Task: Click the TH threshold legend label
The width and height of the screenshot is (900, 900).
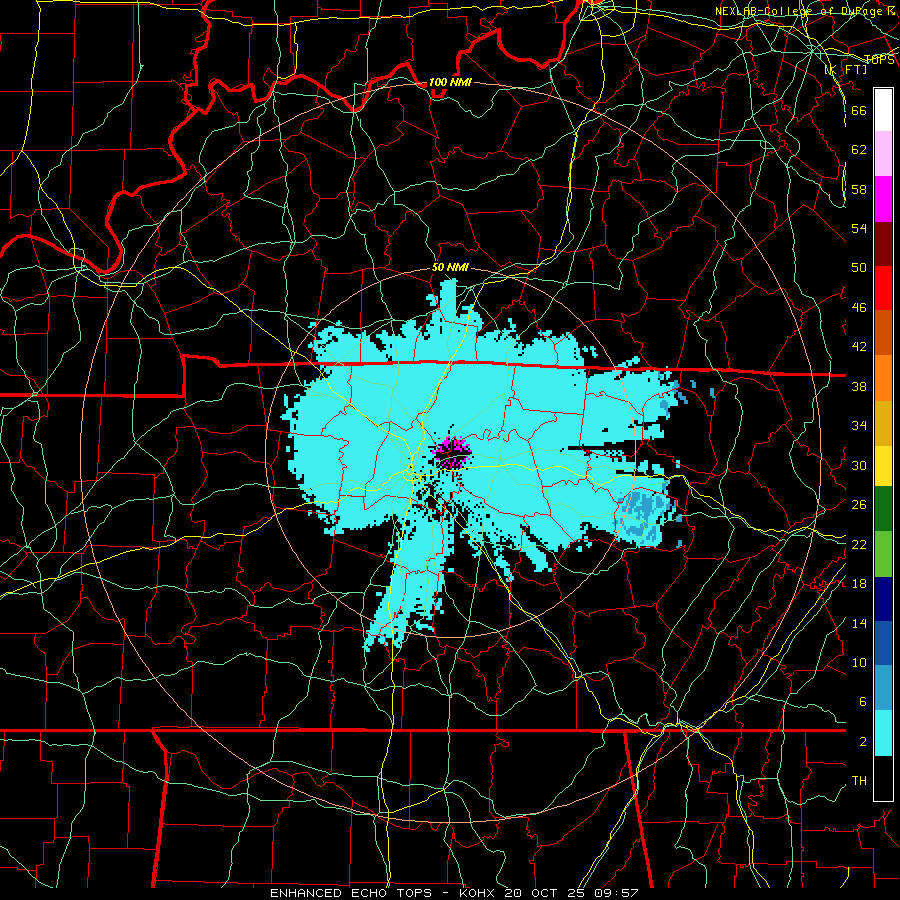Action: point(859,781)
